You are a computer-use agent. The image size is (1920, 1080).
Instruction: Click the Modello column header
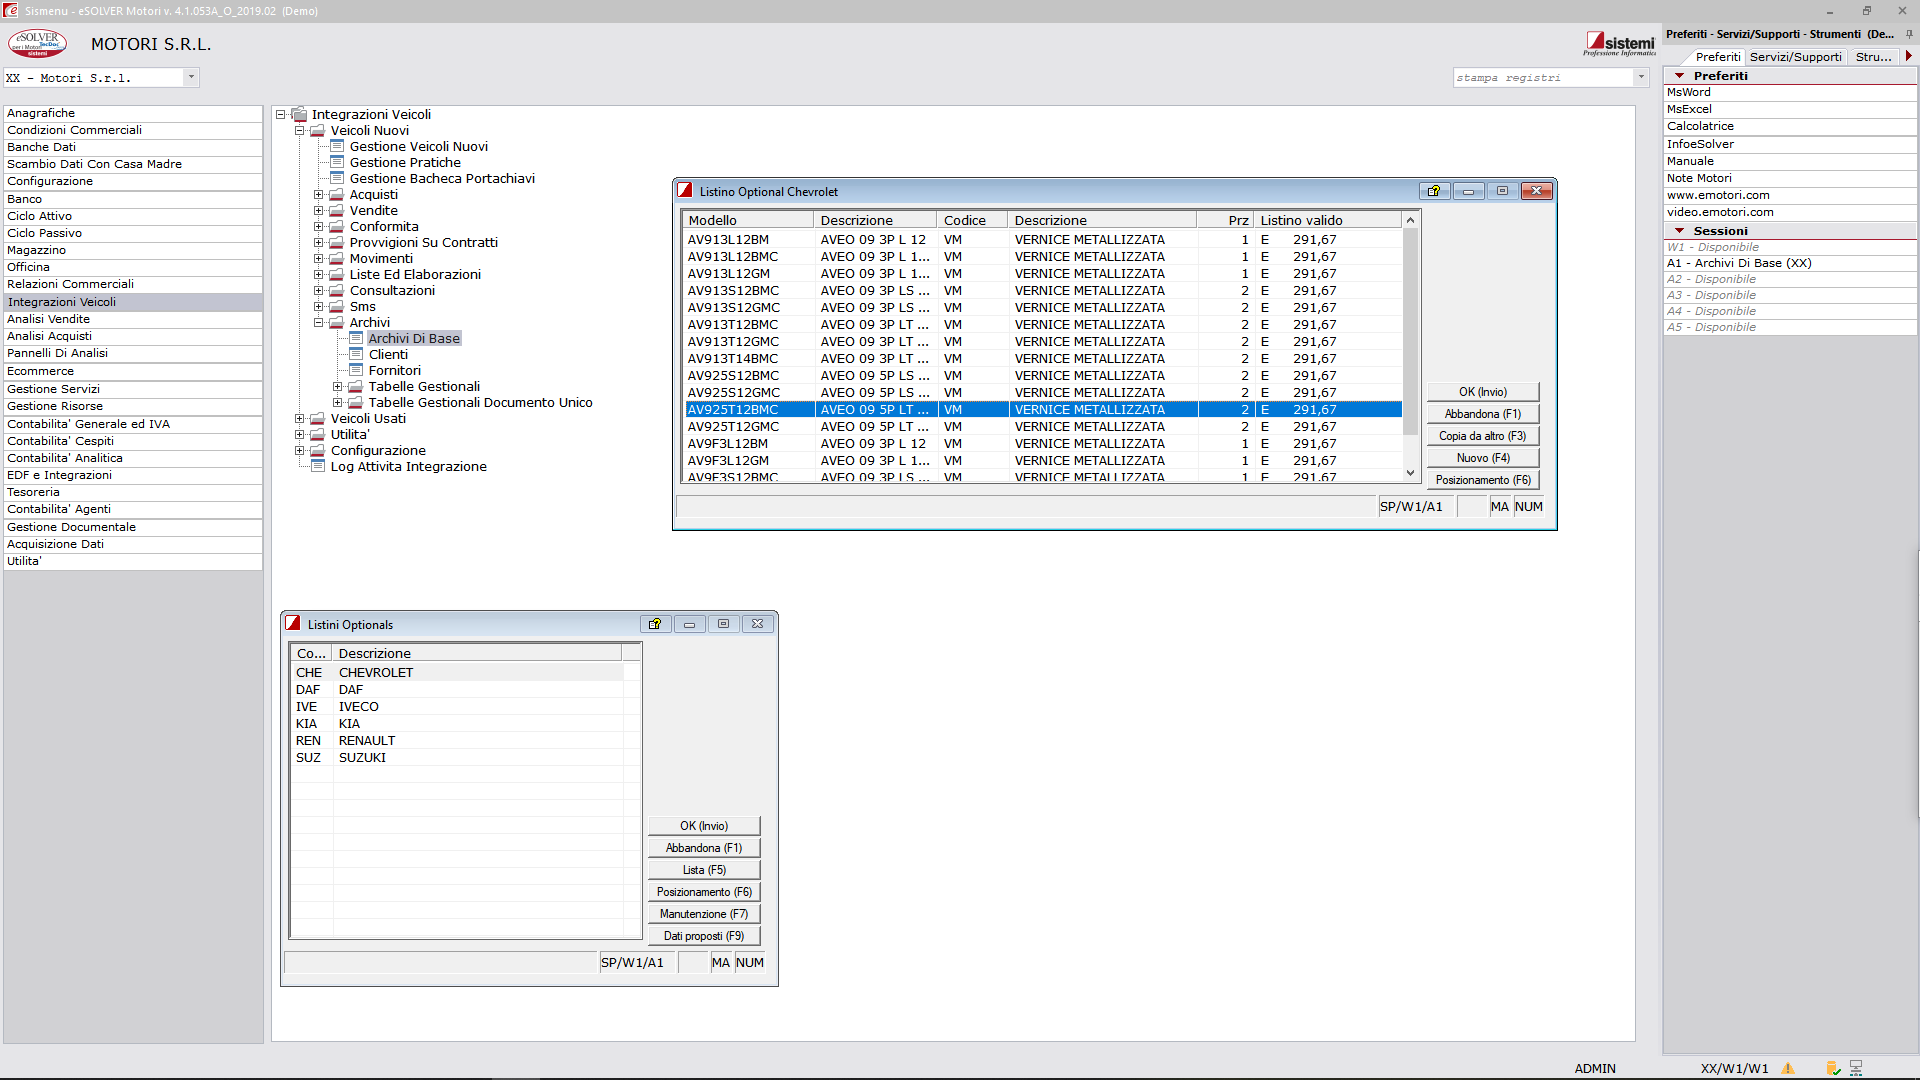coord(747,220)
